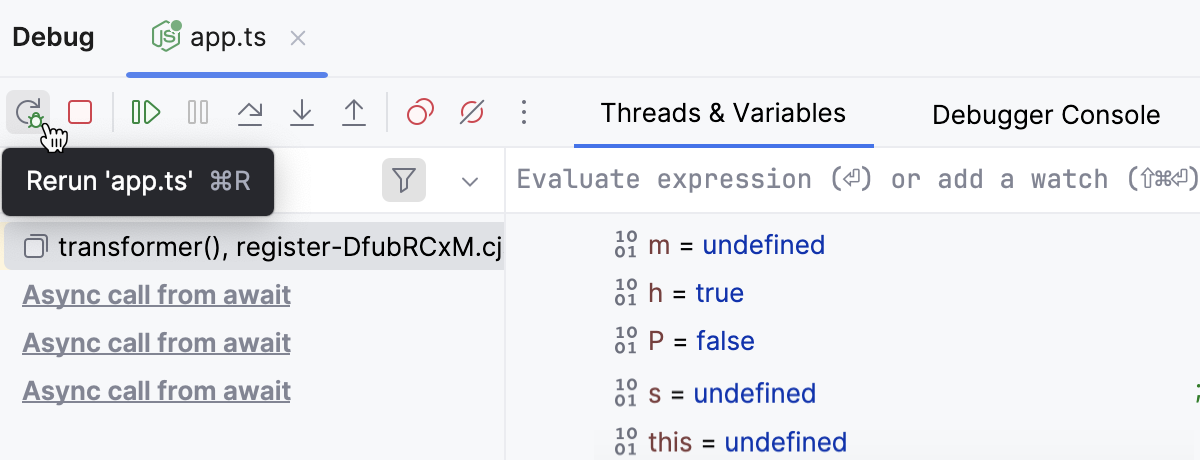Click the first Async call from await link

156,296
